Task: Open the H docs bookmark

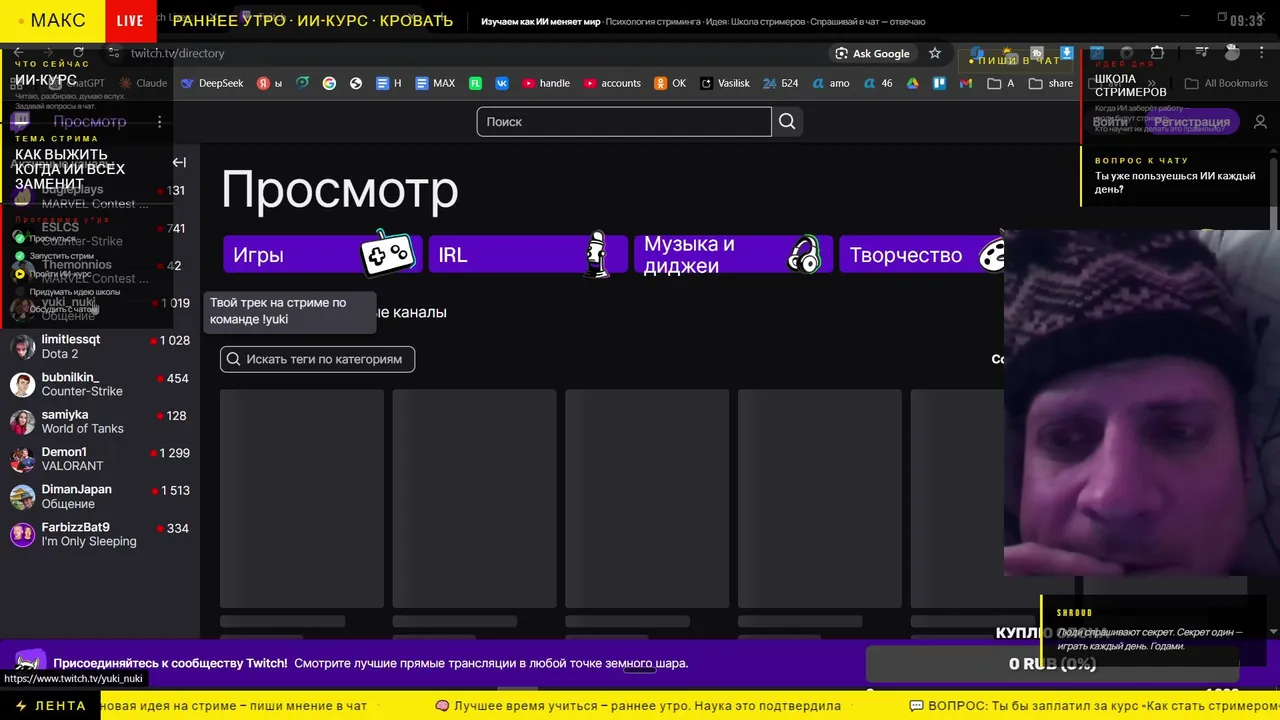Action: [x=389, y=83]
